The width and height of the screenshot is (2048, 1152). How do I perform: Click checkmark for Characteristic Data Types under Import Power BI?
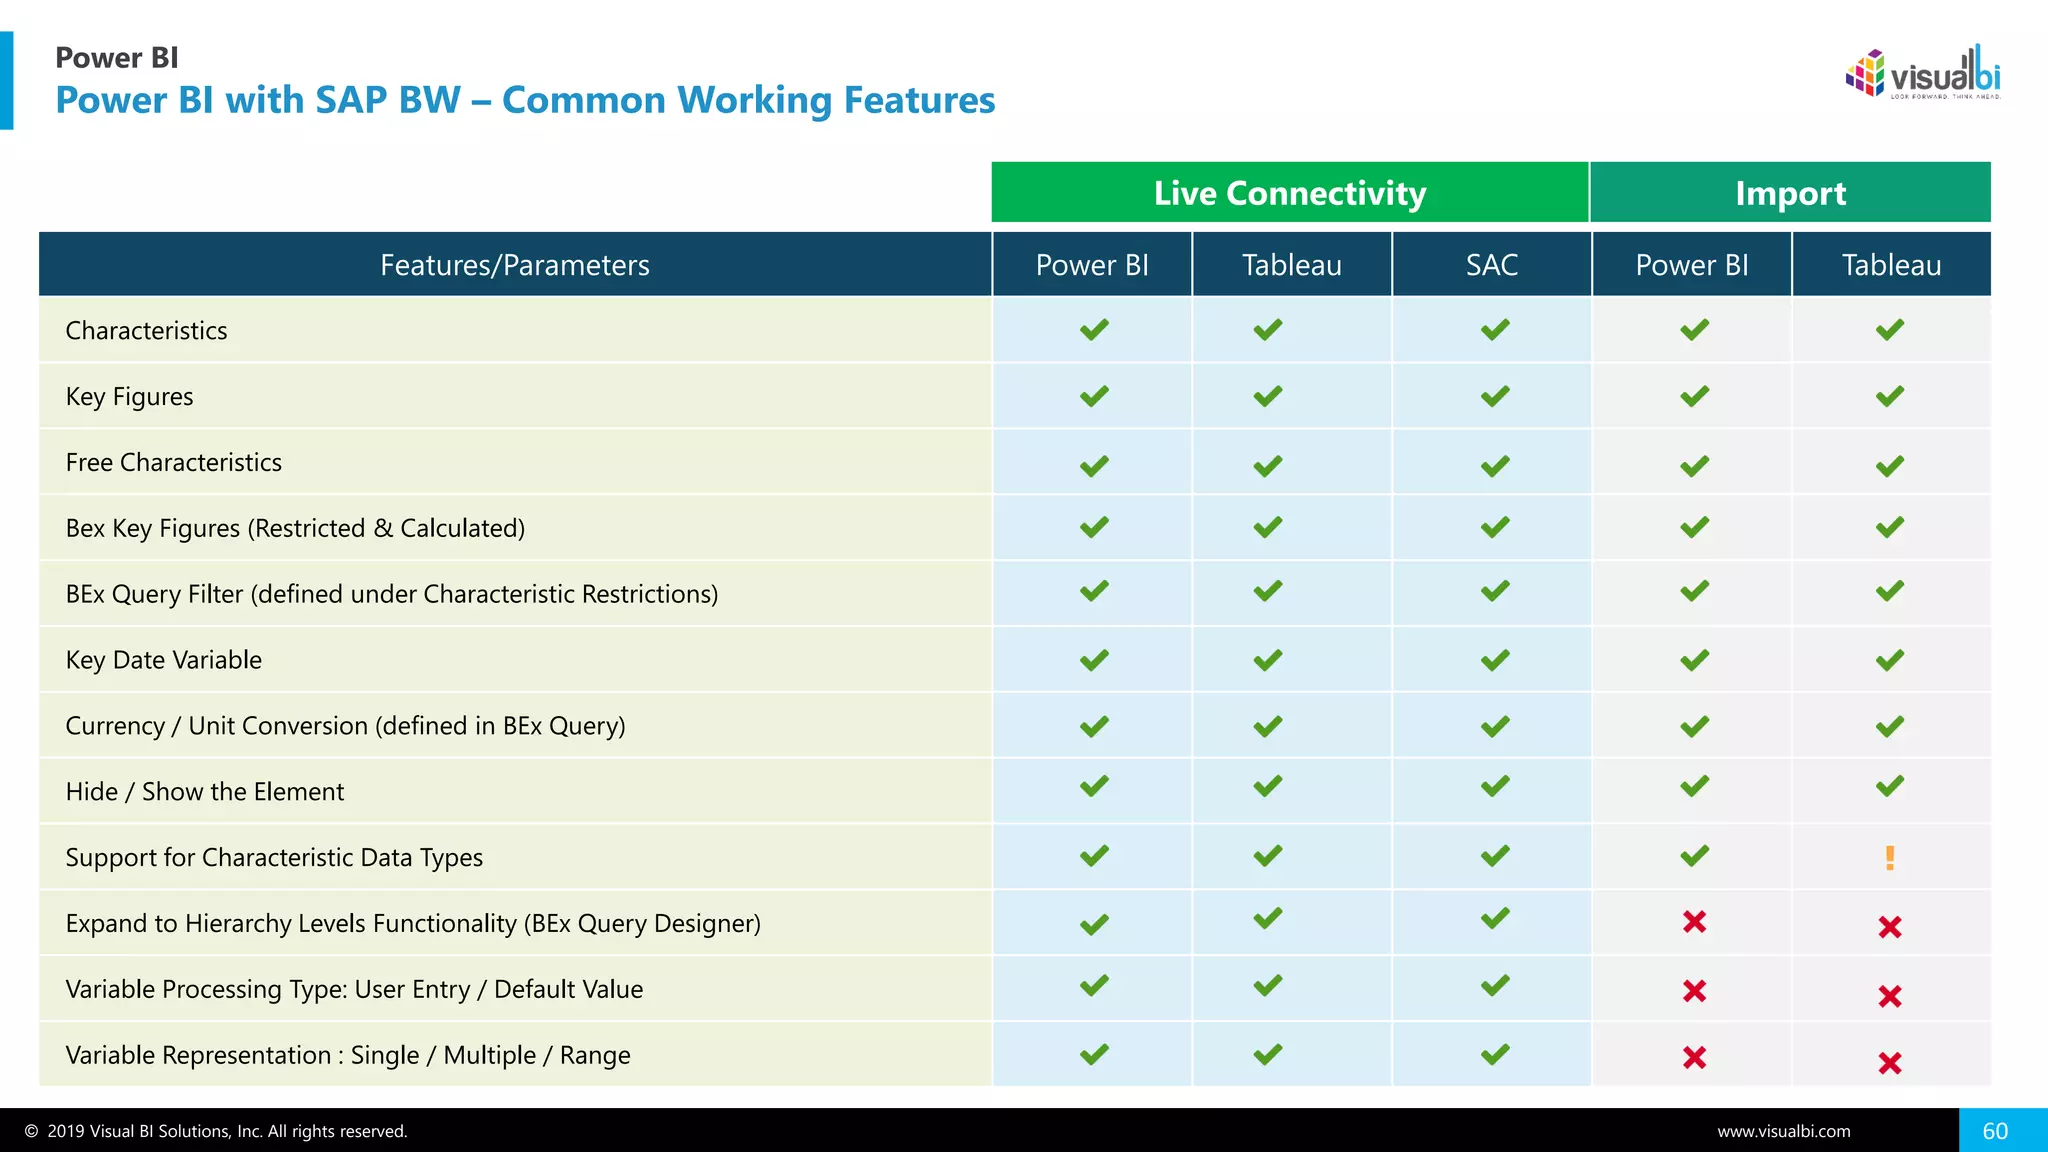(1694, 856)
